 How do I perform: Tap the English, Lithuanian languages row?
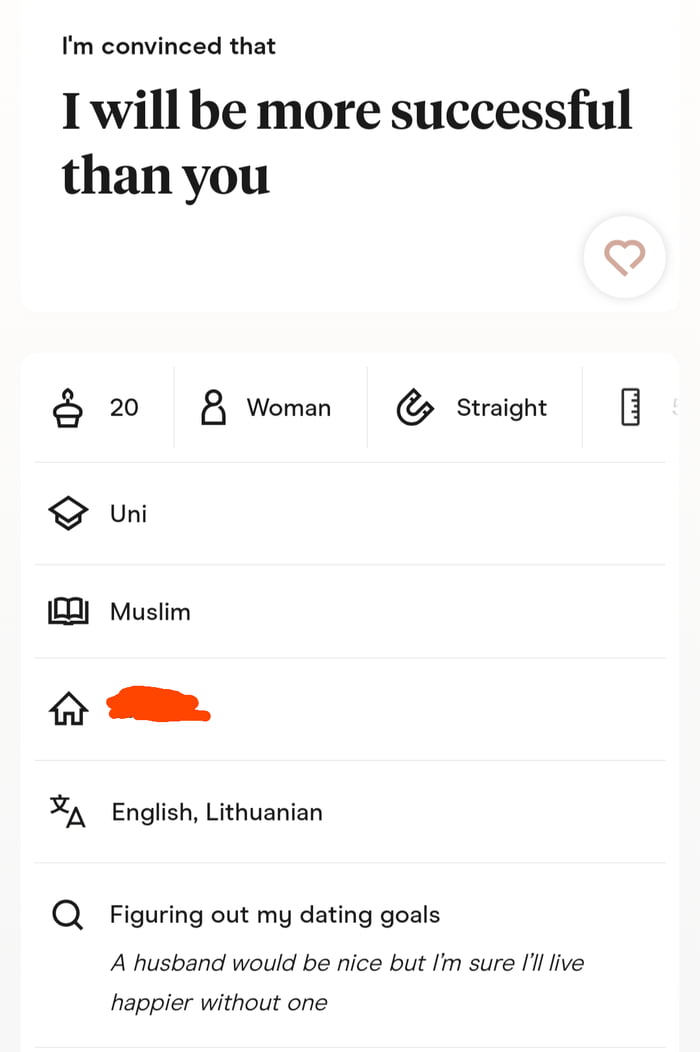pos(217,812)
